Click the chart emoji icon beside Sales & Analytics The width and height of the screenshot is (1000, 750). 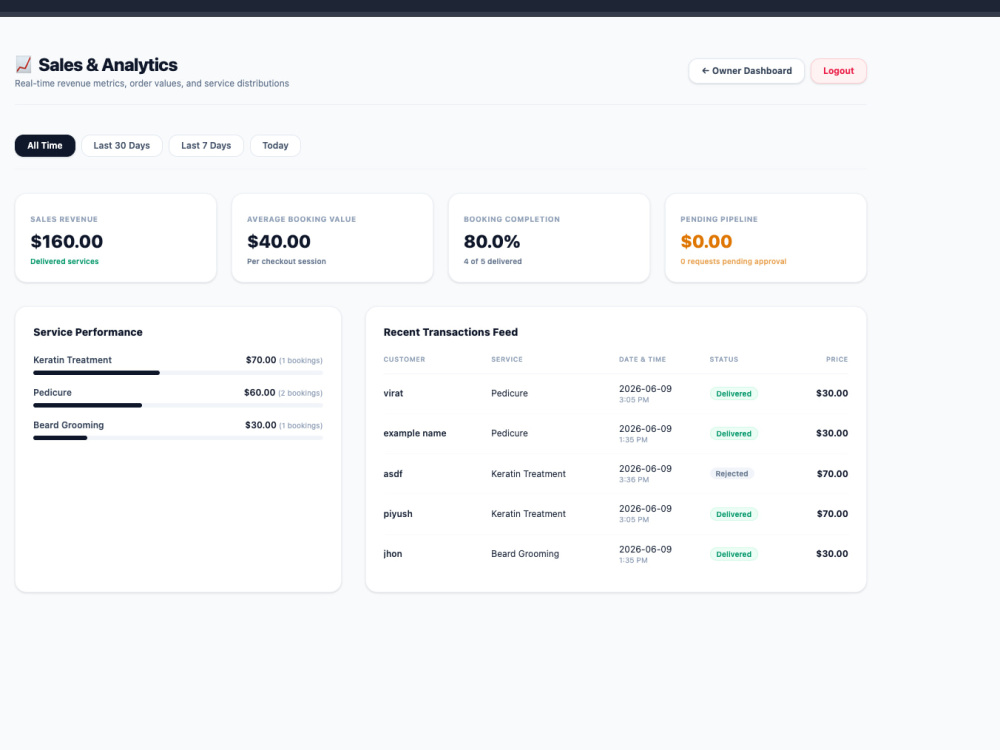tap(24, 64)
